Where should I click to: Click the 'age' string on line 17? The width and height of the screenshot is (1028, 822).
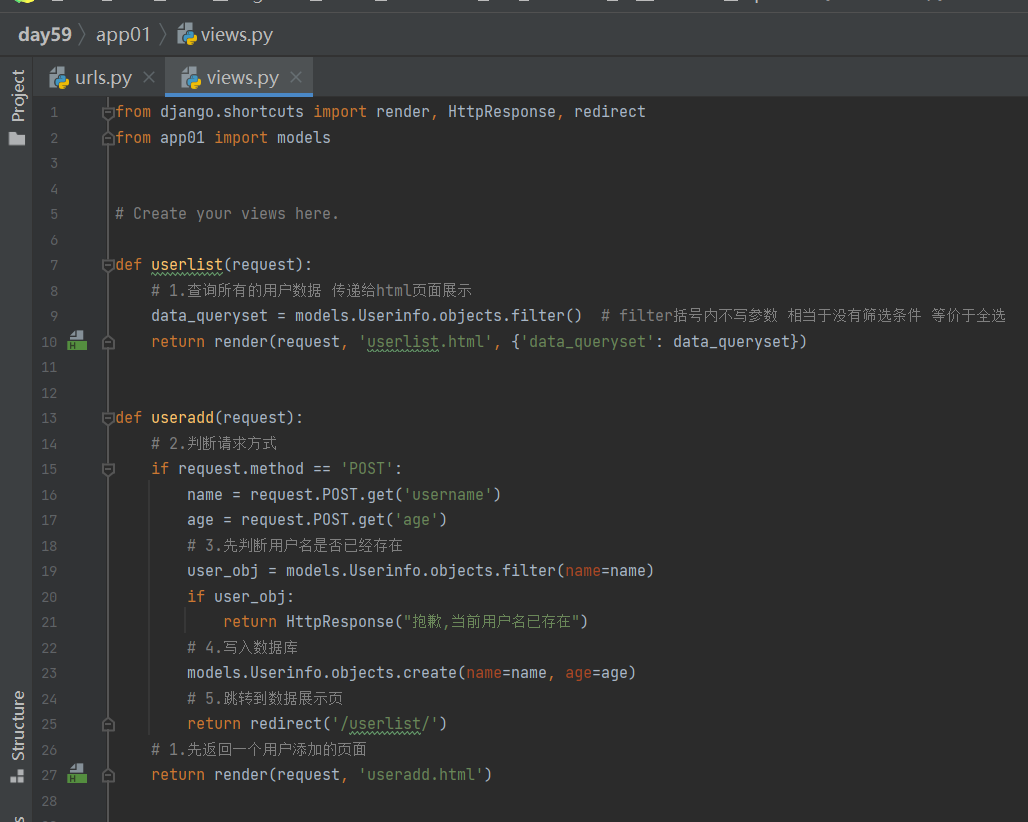coord(416,519)
